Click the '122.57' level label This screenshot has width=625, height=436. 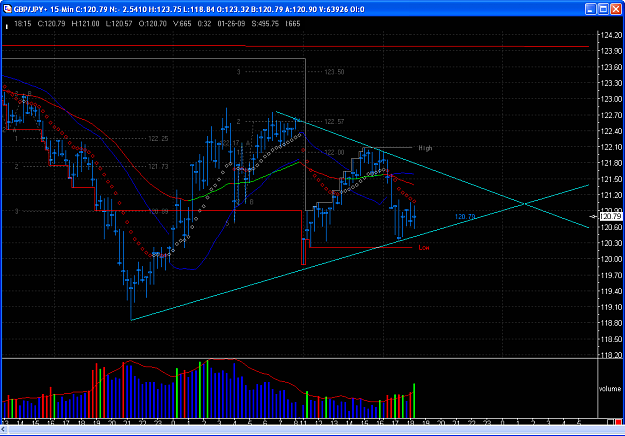click(x=334, y=122)
